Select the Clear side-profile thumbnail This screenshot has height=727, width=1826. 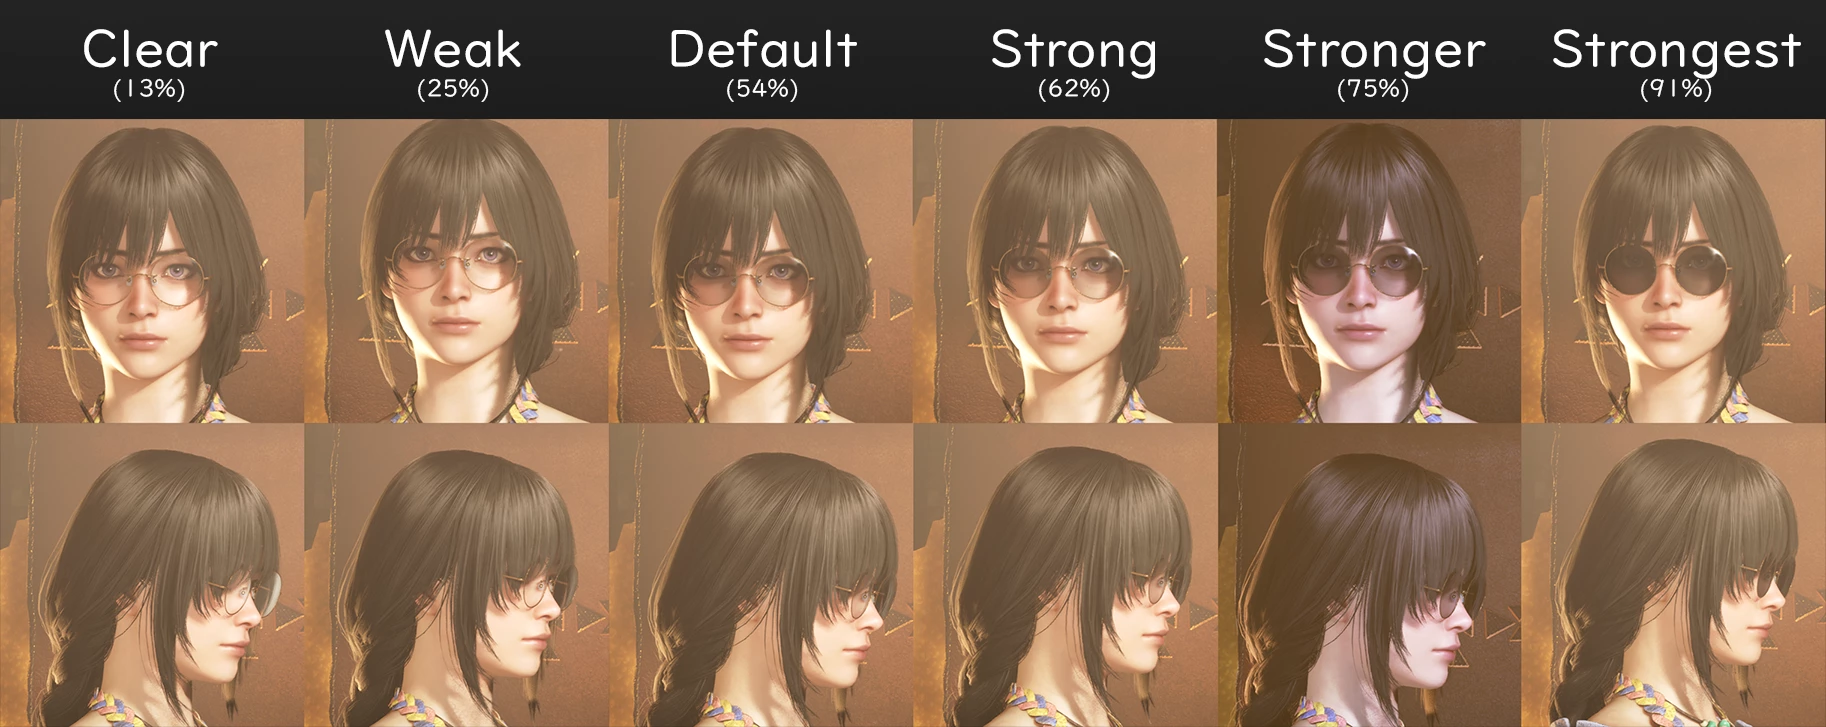click(152, 575)
